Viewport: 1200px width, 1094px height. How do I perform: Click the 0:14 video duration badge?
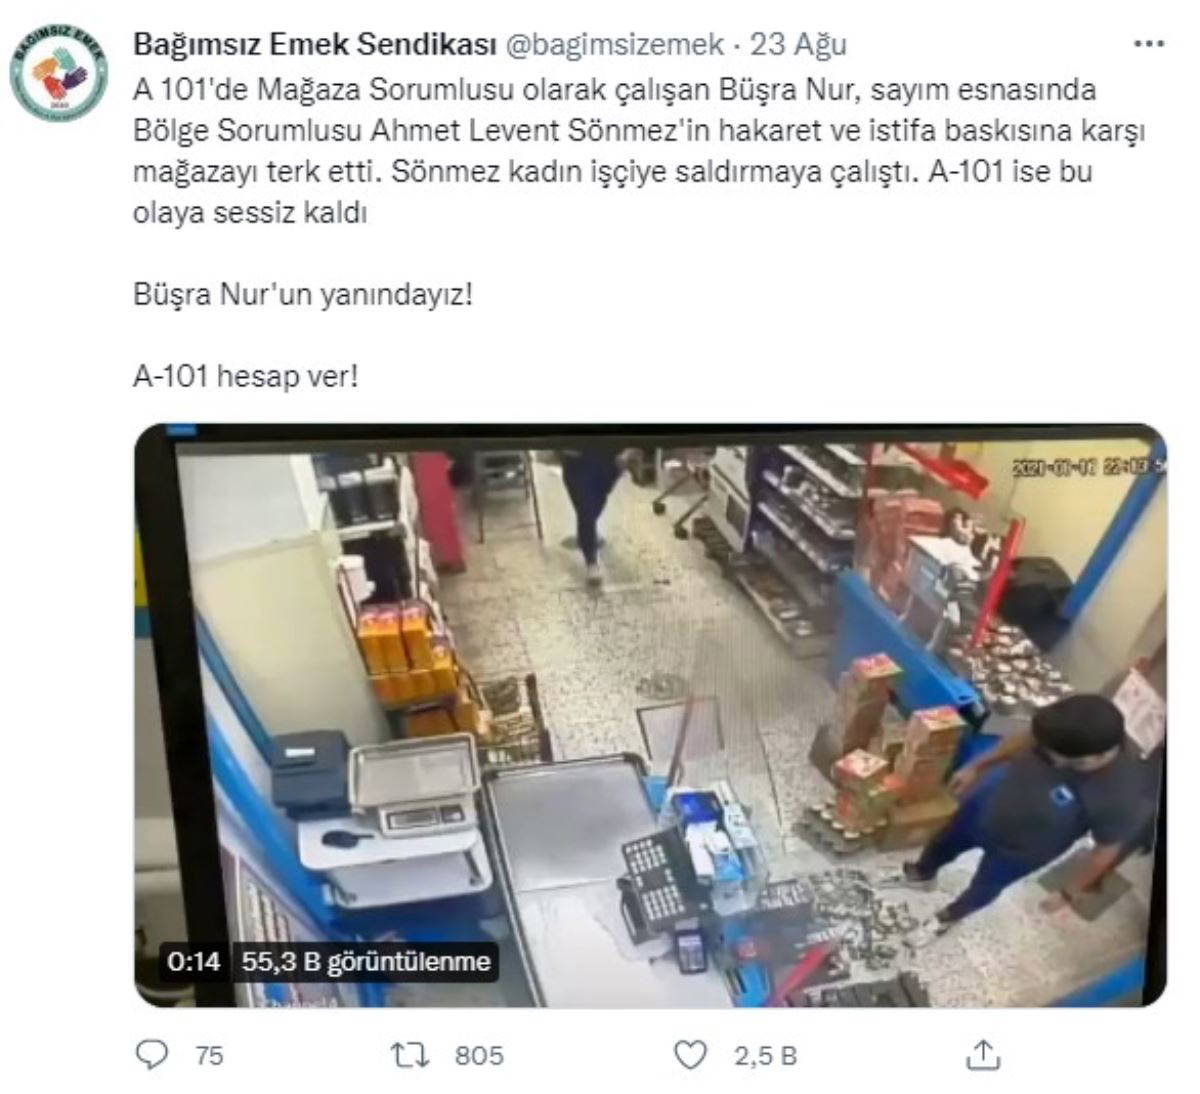[194, 962]
